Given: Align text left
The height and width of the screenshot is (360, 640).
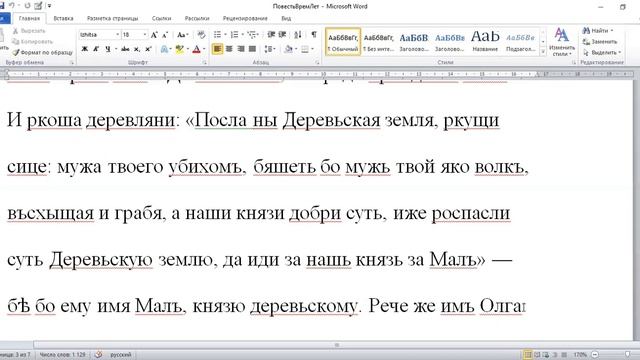Looking at the screenshot, I should (x=217, y=49).
